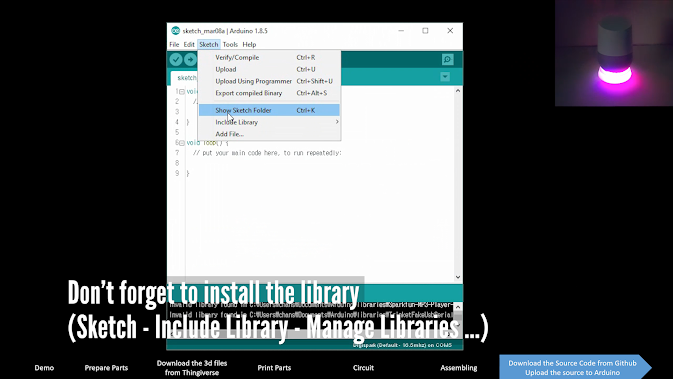
Task: Click the Verify checkmark toolbar button
Action: coord(176,59)
